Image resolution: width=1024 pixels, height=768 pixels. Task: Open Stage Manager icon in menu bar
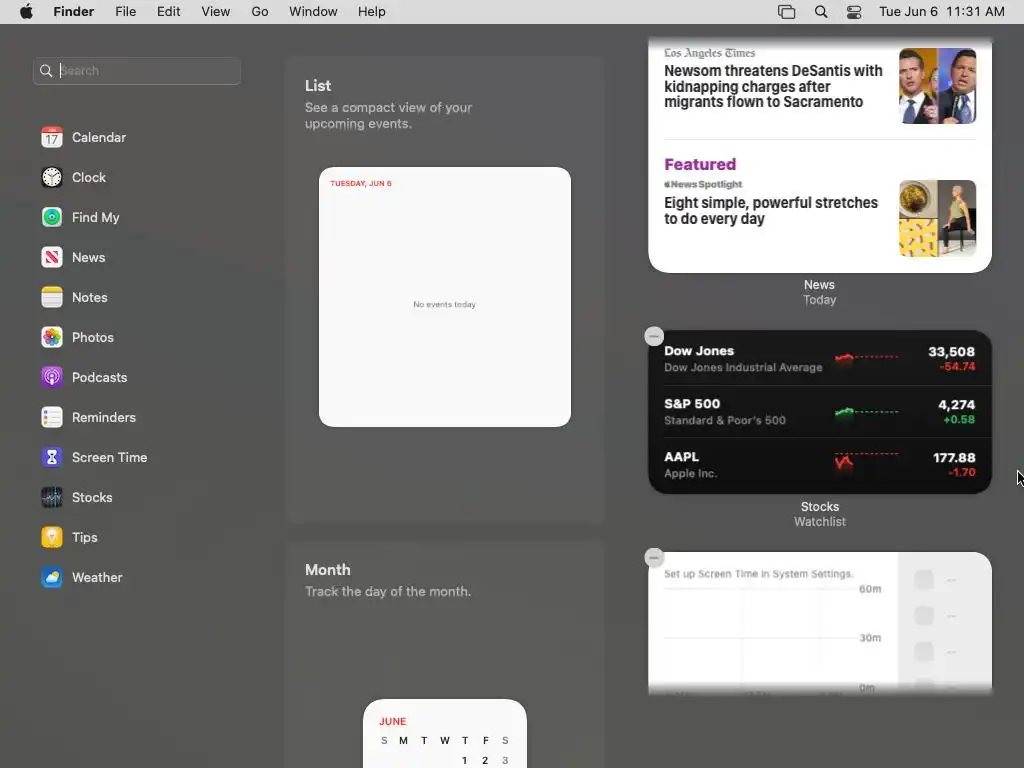786,12
